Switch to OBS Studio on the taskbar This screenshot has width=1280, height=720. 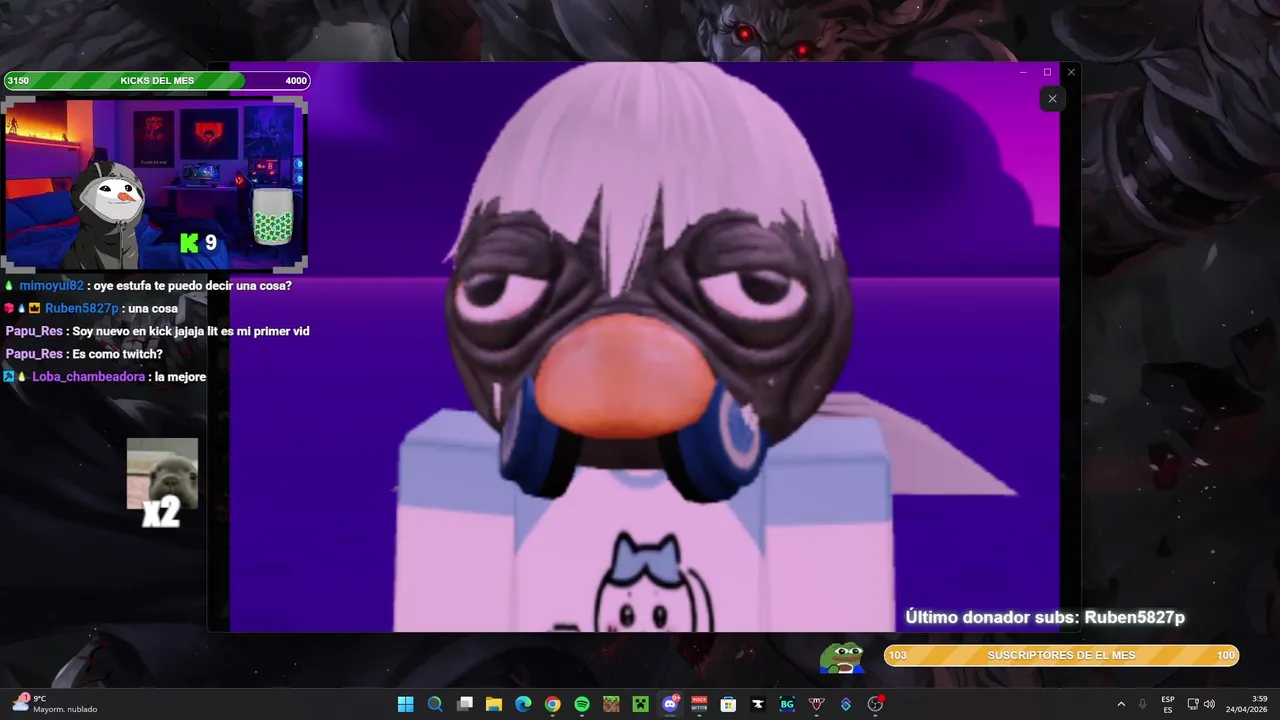pos(875,704)
